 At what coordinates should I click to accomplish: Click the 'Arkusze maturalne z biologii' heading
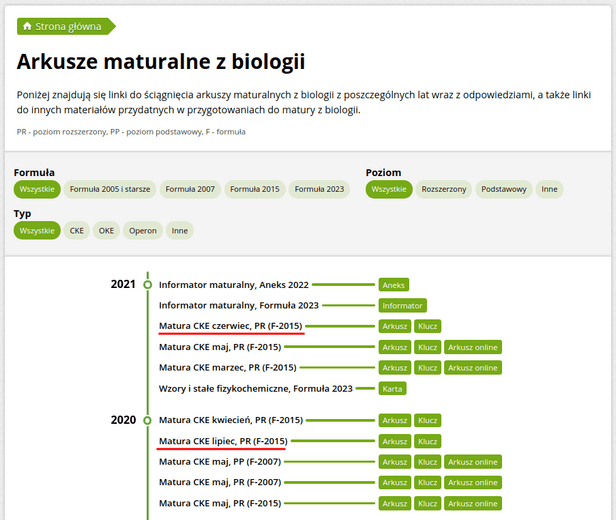[161, 62]
